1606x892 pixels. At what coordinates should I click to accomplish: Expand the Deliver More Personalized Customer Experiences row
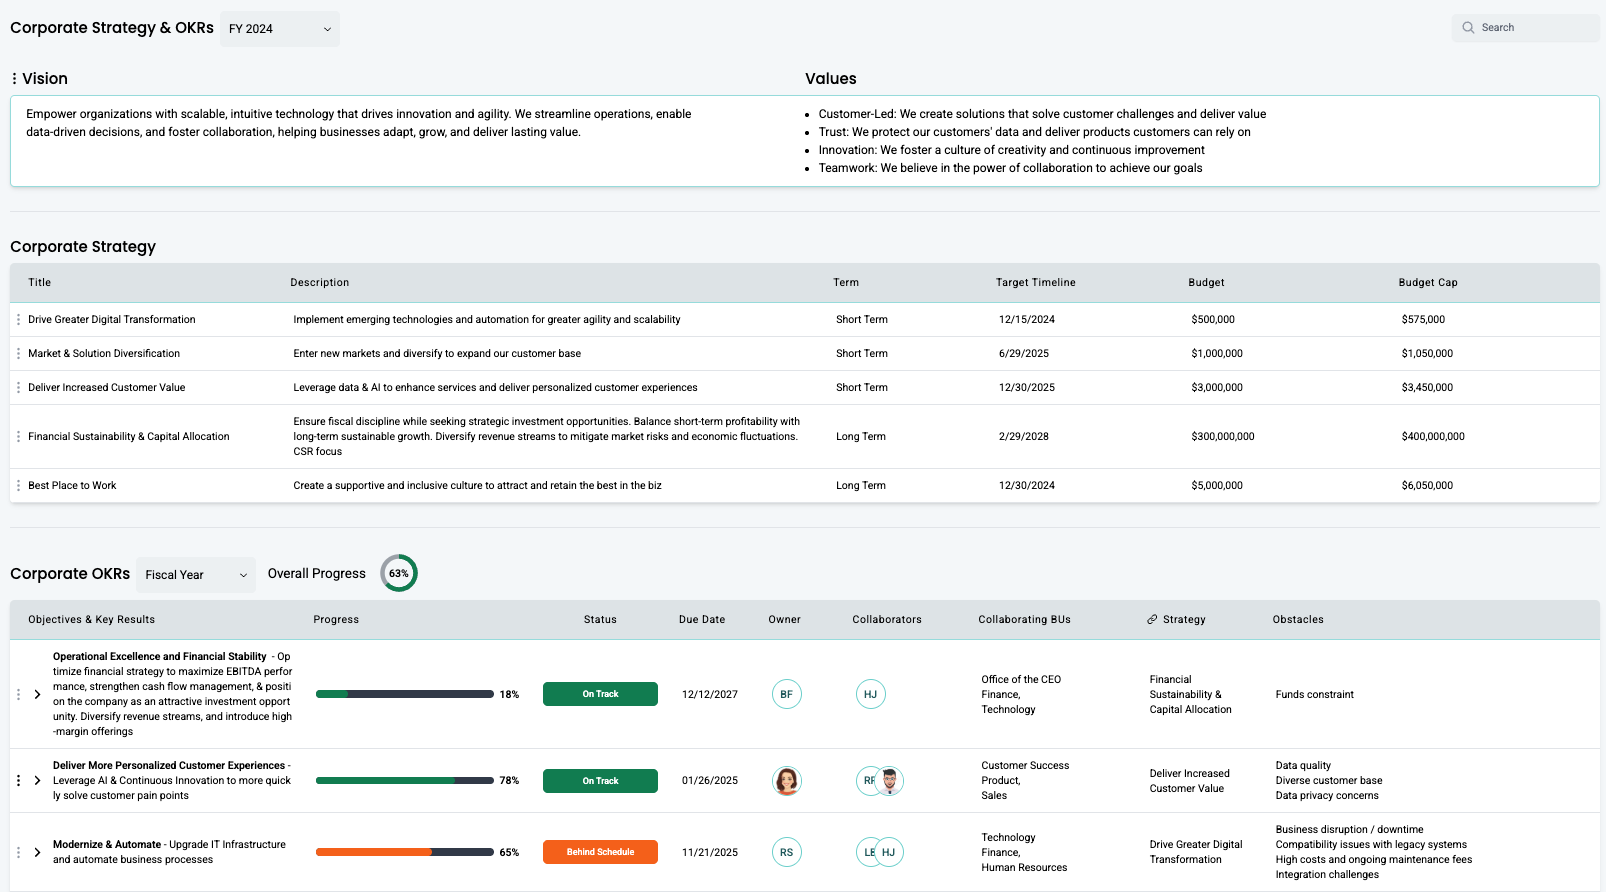pos(37,781)
